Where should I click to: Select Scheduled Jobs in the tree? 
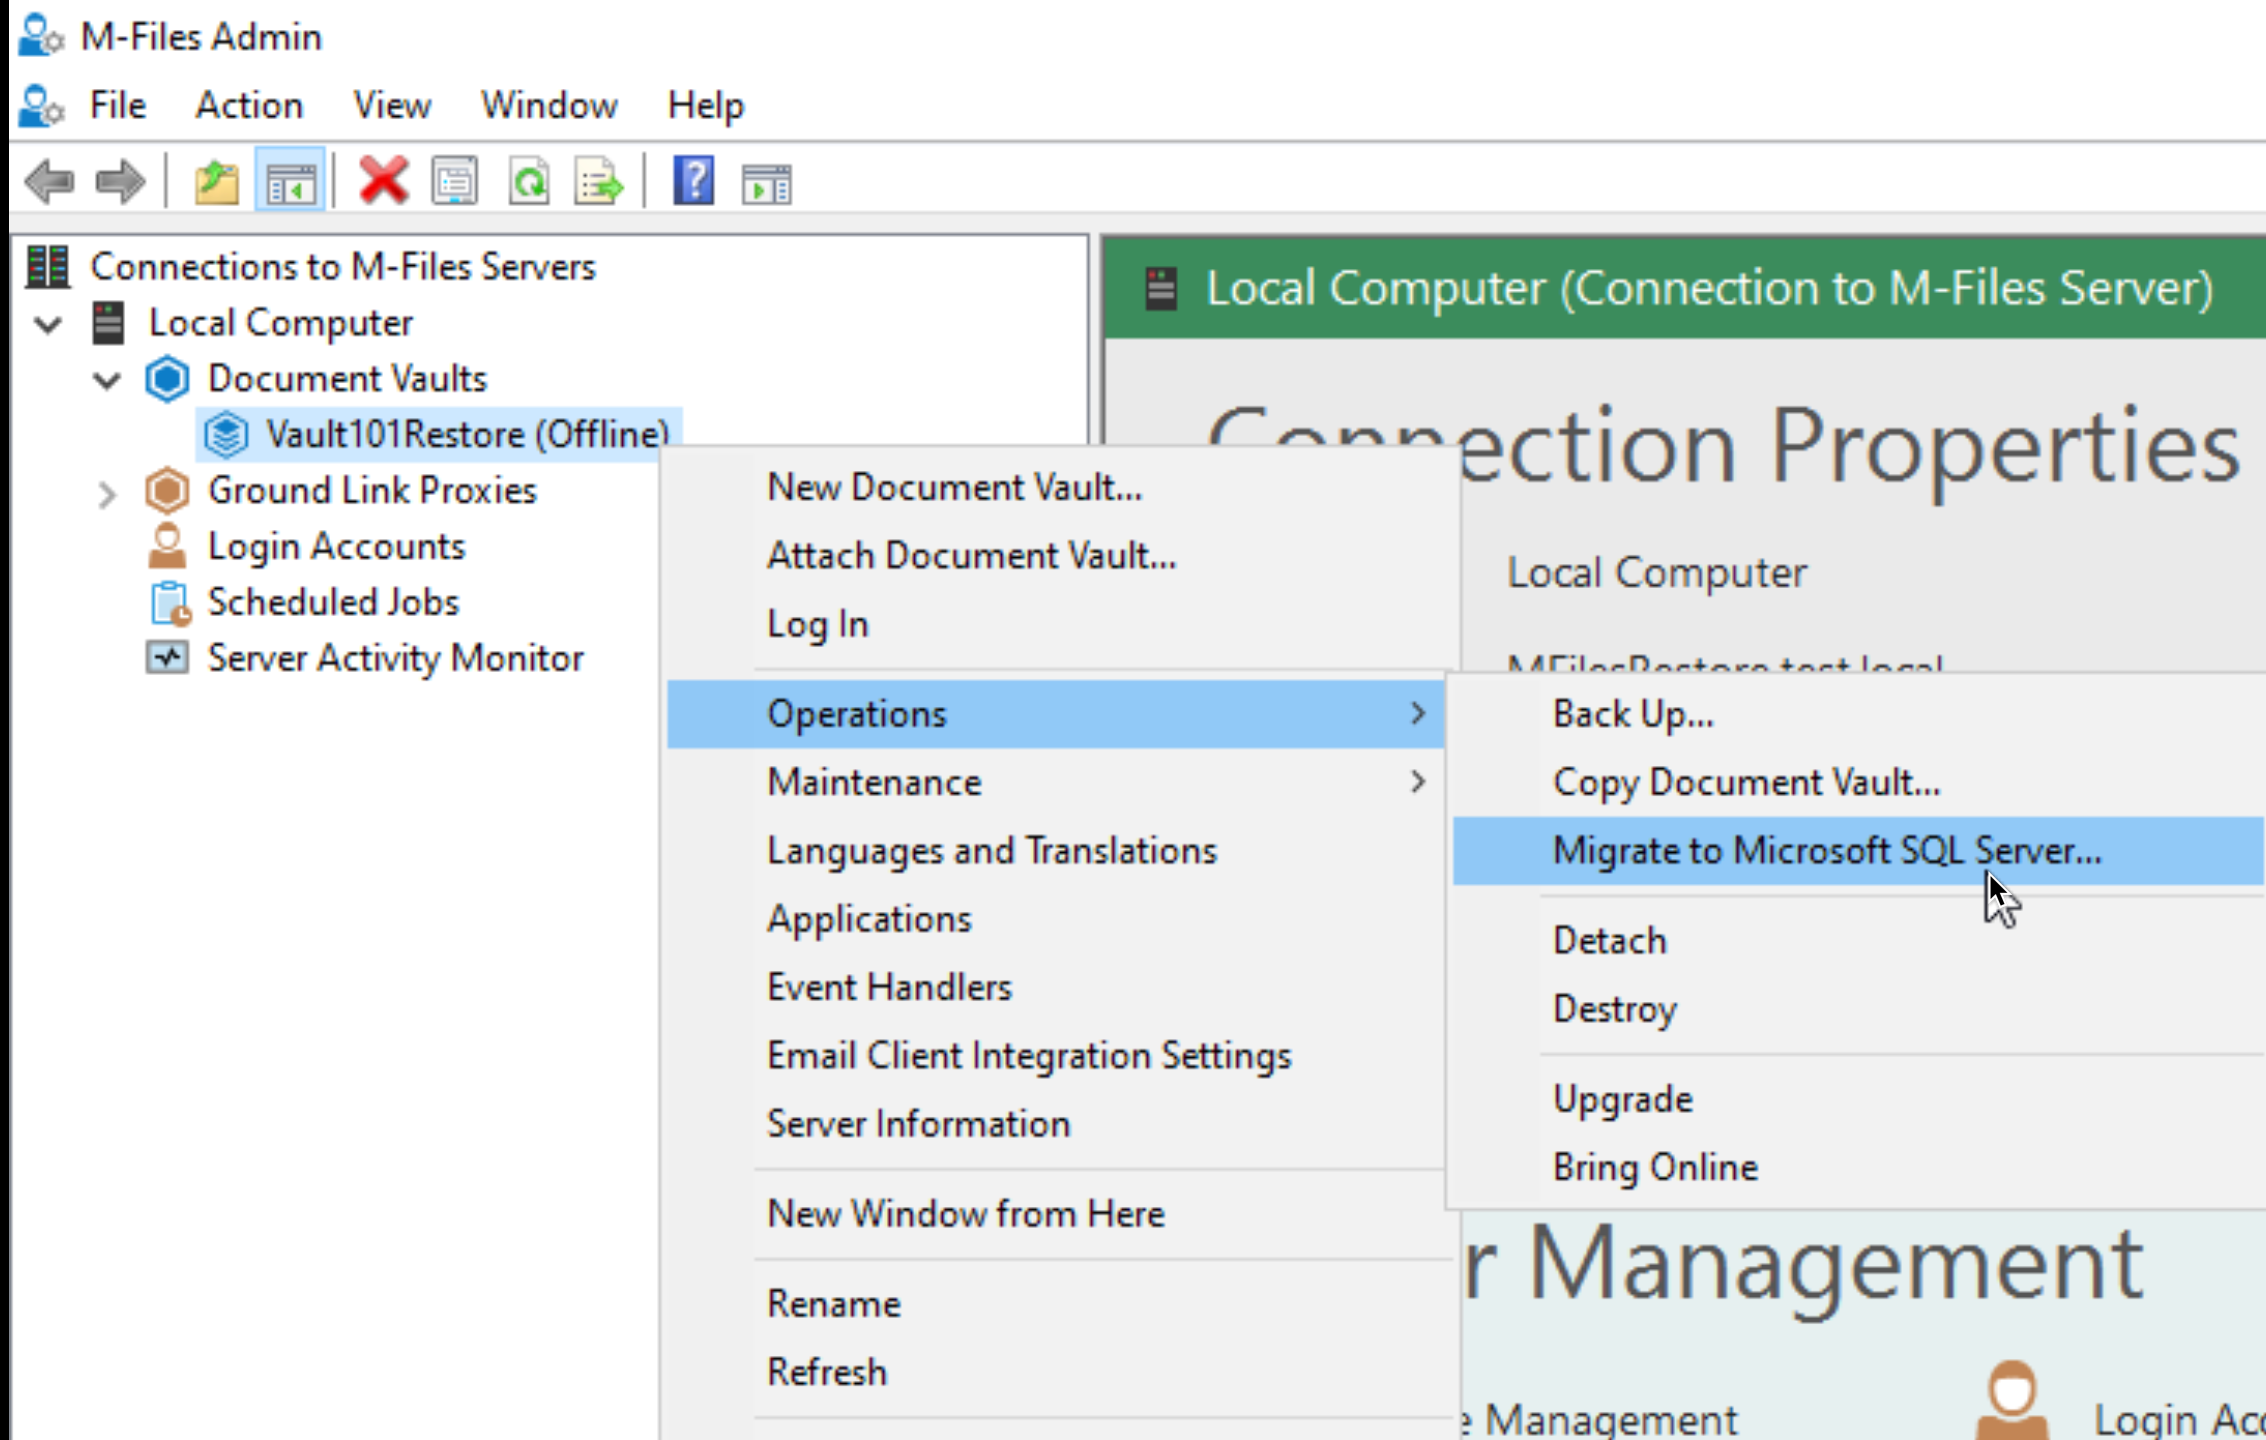333,602
